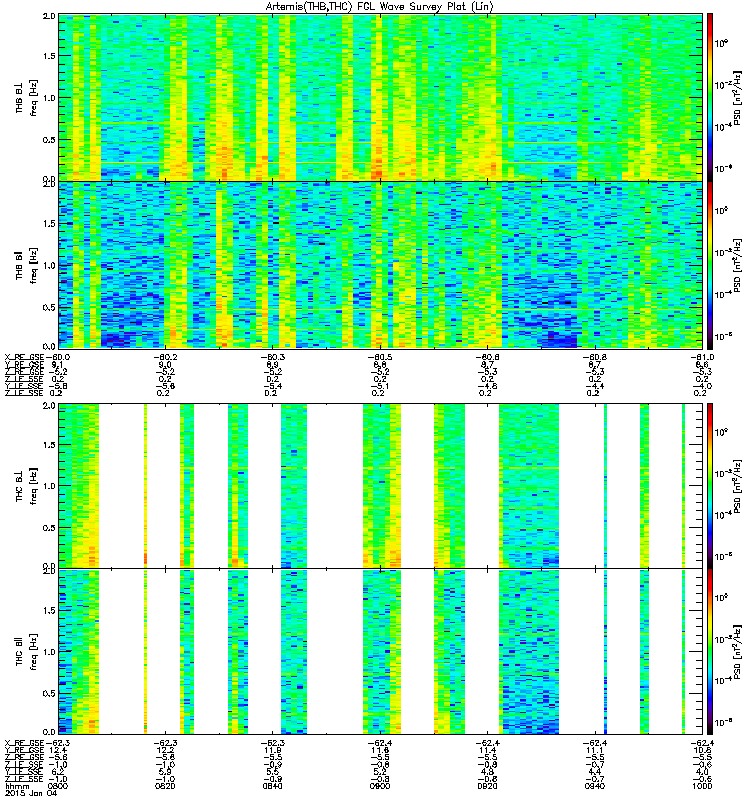Click the THC B∥ panel color bar

pyautogui.click(x=710, y=651)
